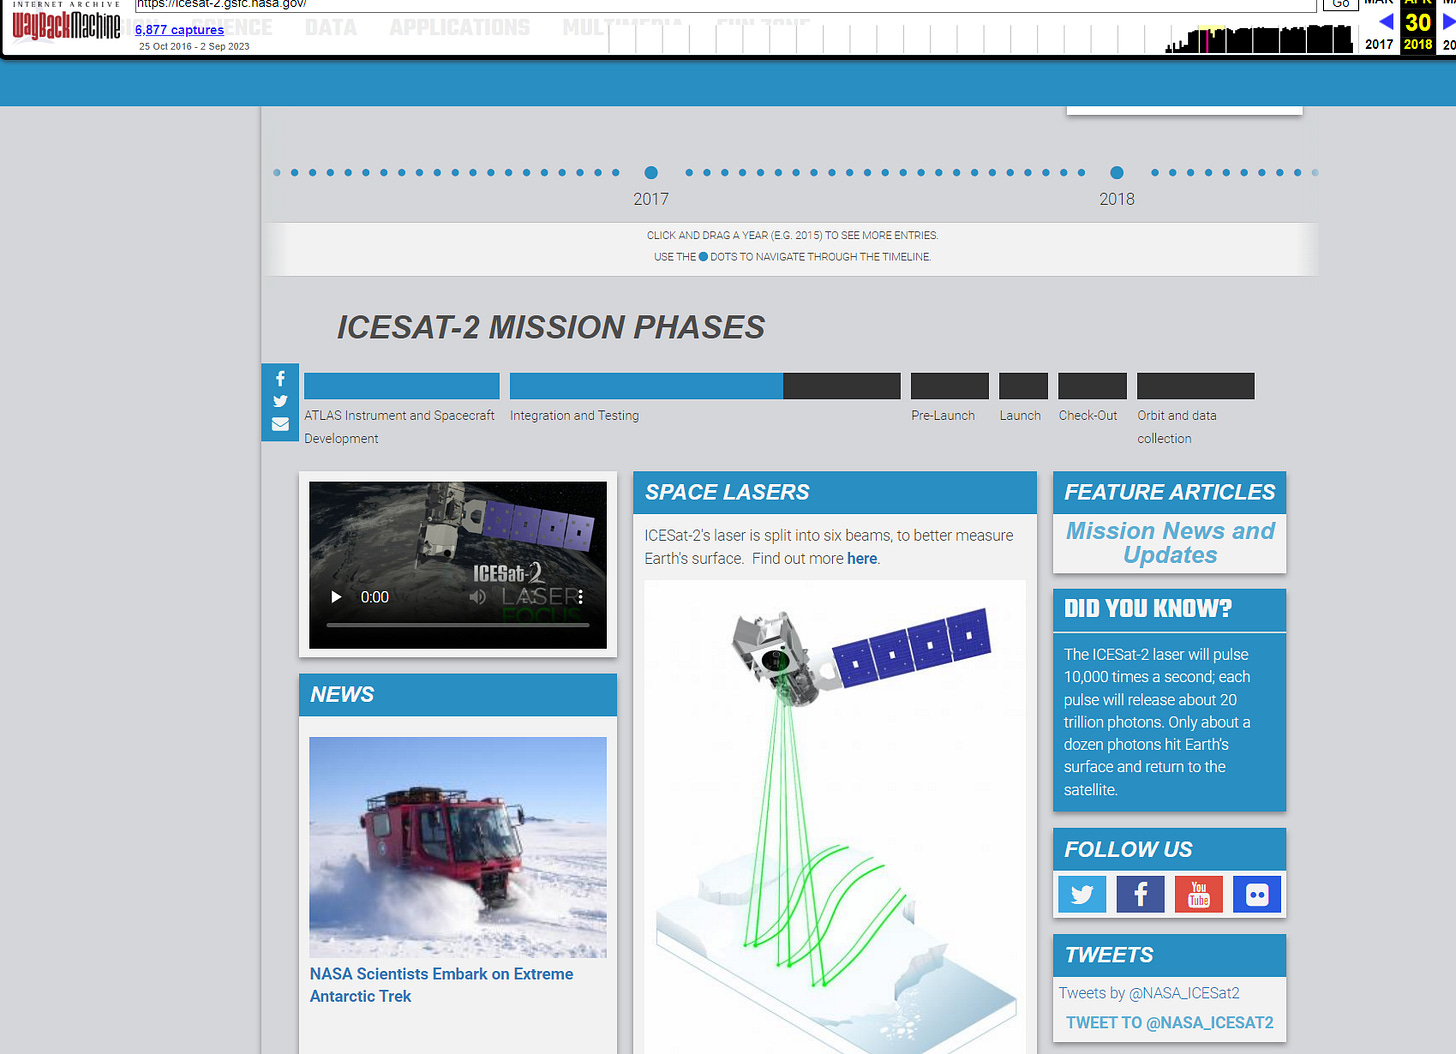Select the 2017 timeline dot
The image size is (1456, 1054).
651,173
